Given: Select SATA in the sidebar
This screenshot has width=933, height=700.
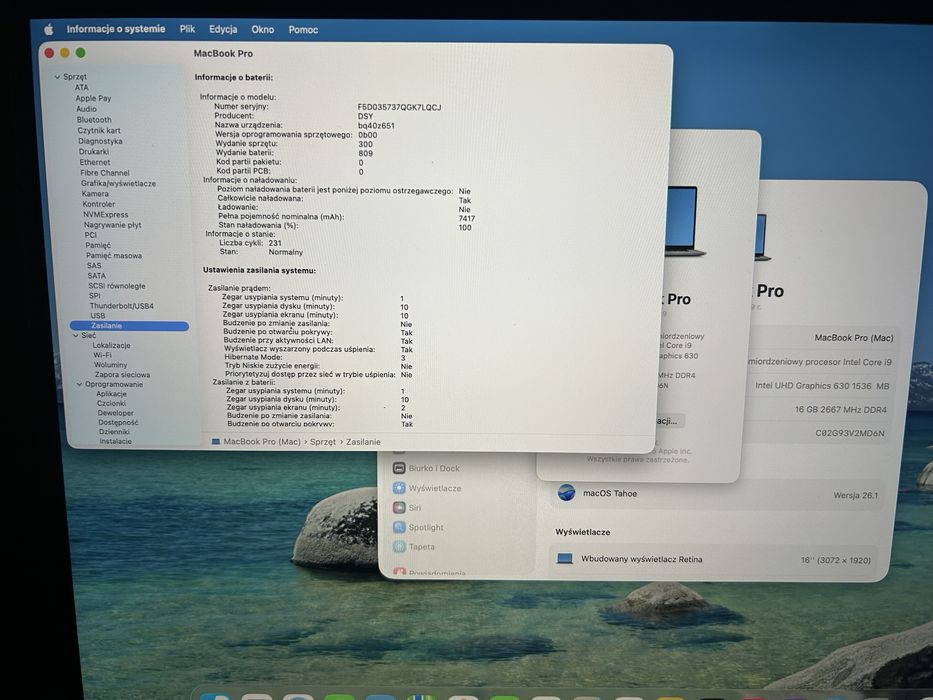Looking at the screenshot, I should [96, 276].
